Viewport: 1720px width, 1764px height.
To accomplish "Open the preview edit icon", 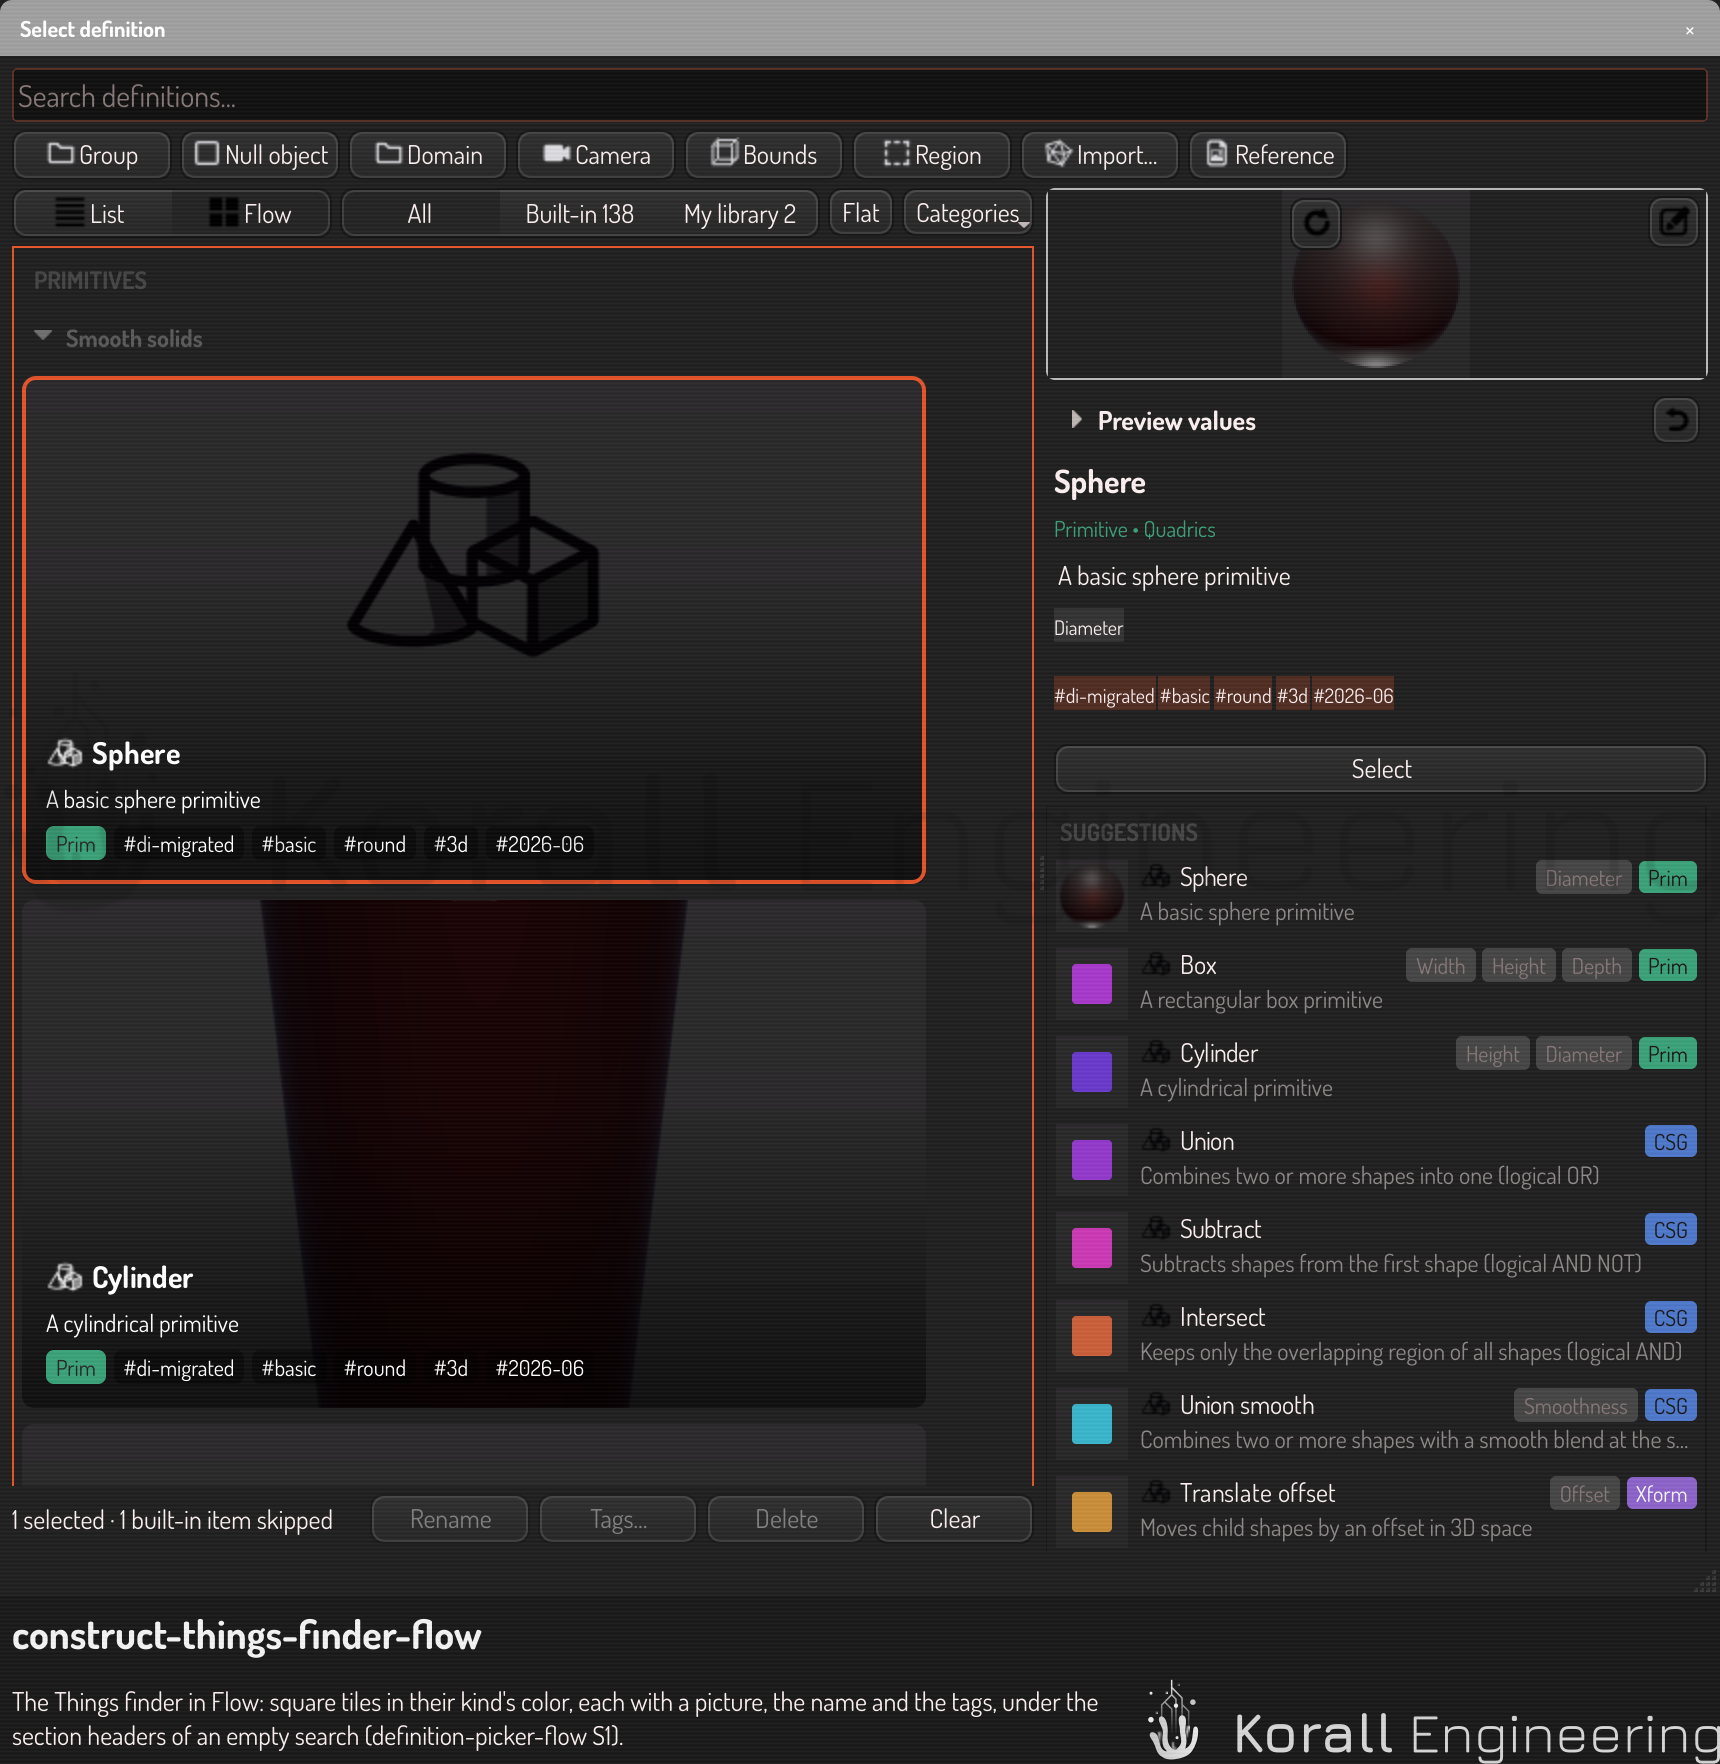I will [1673, 222].
